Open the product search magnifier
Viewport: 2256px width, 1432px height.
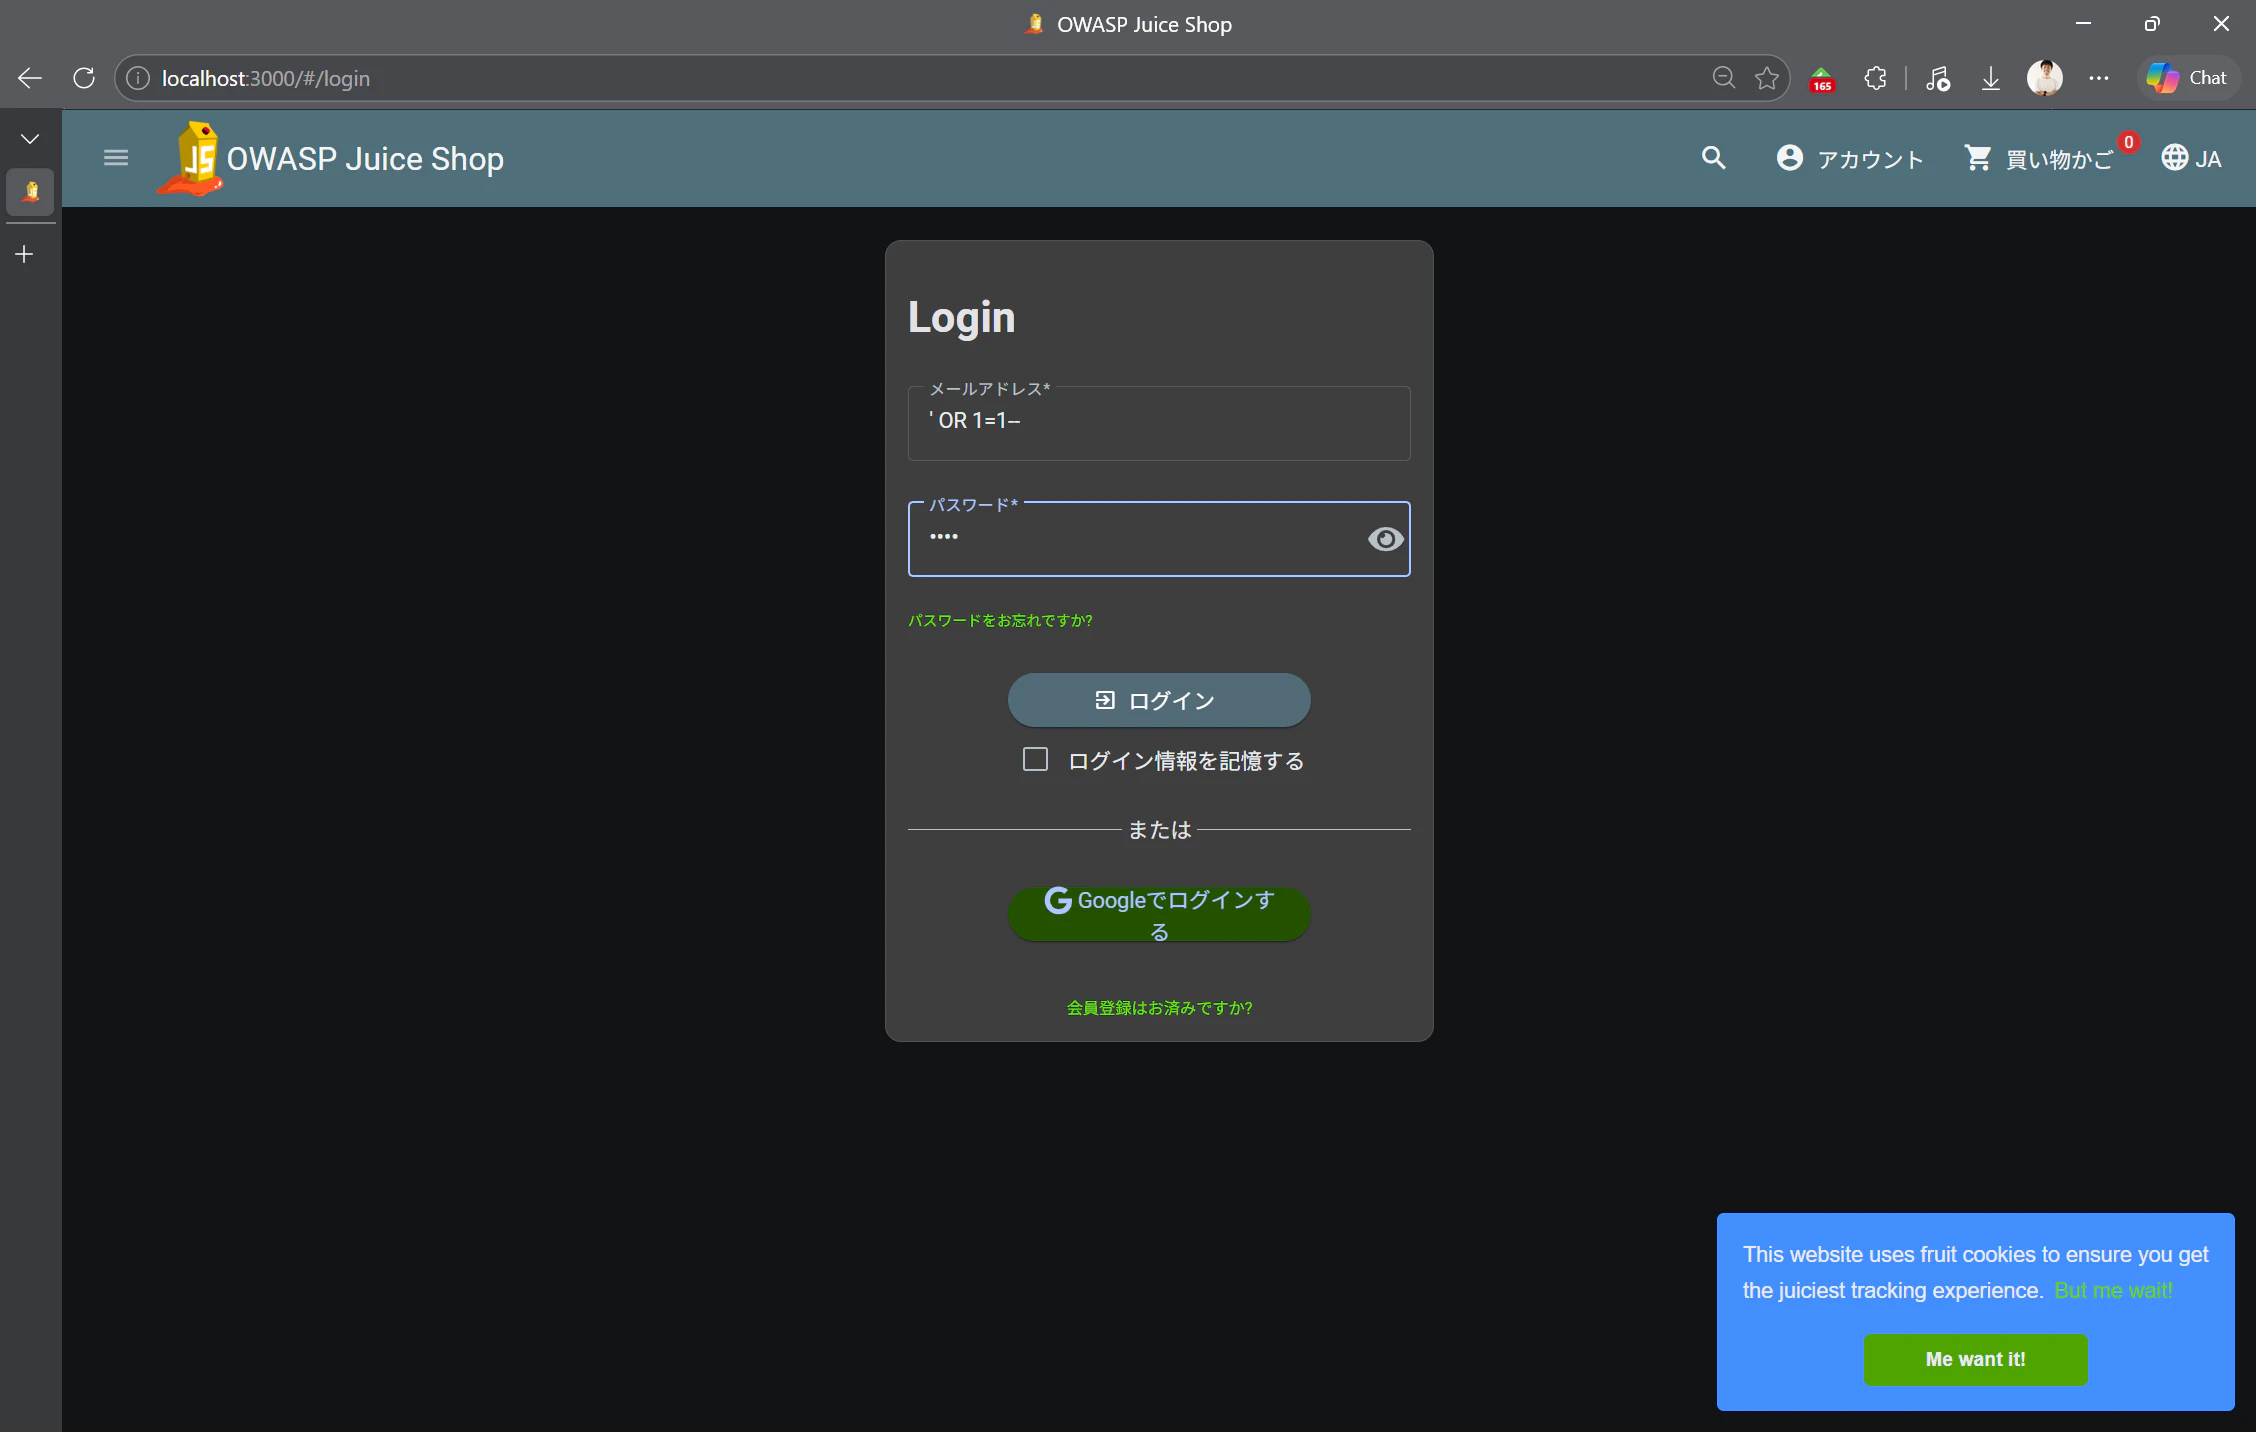pyautogui.click(x=1714, y=158)
